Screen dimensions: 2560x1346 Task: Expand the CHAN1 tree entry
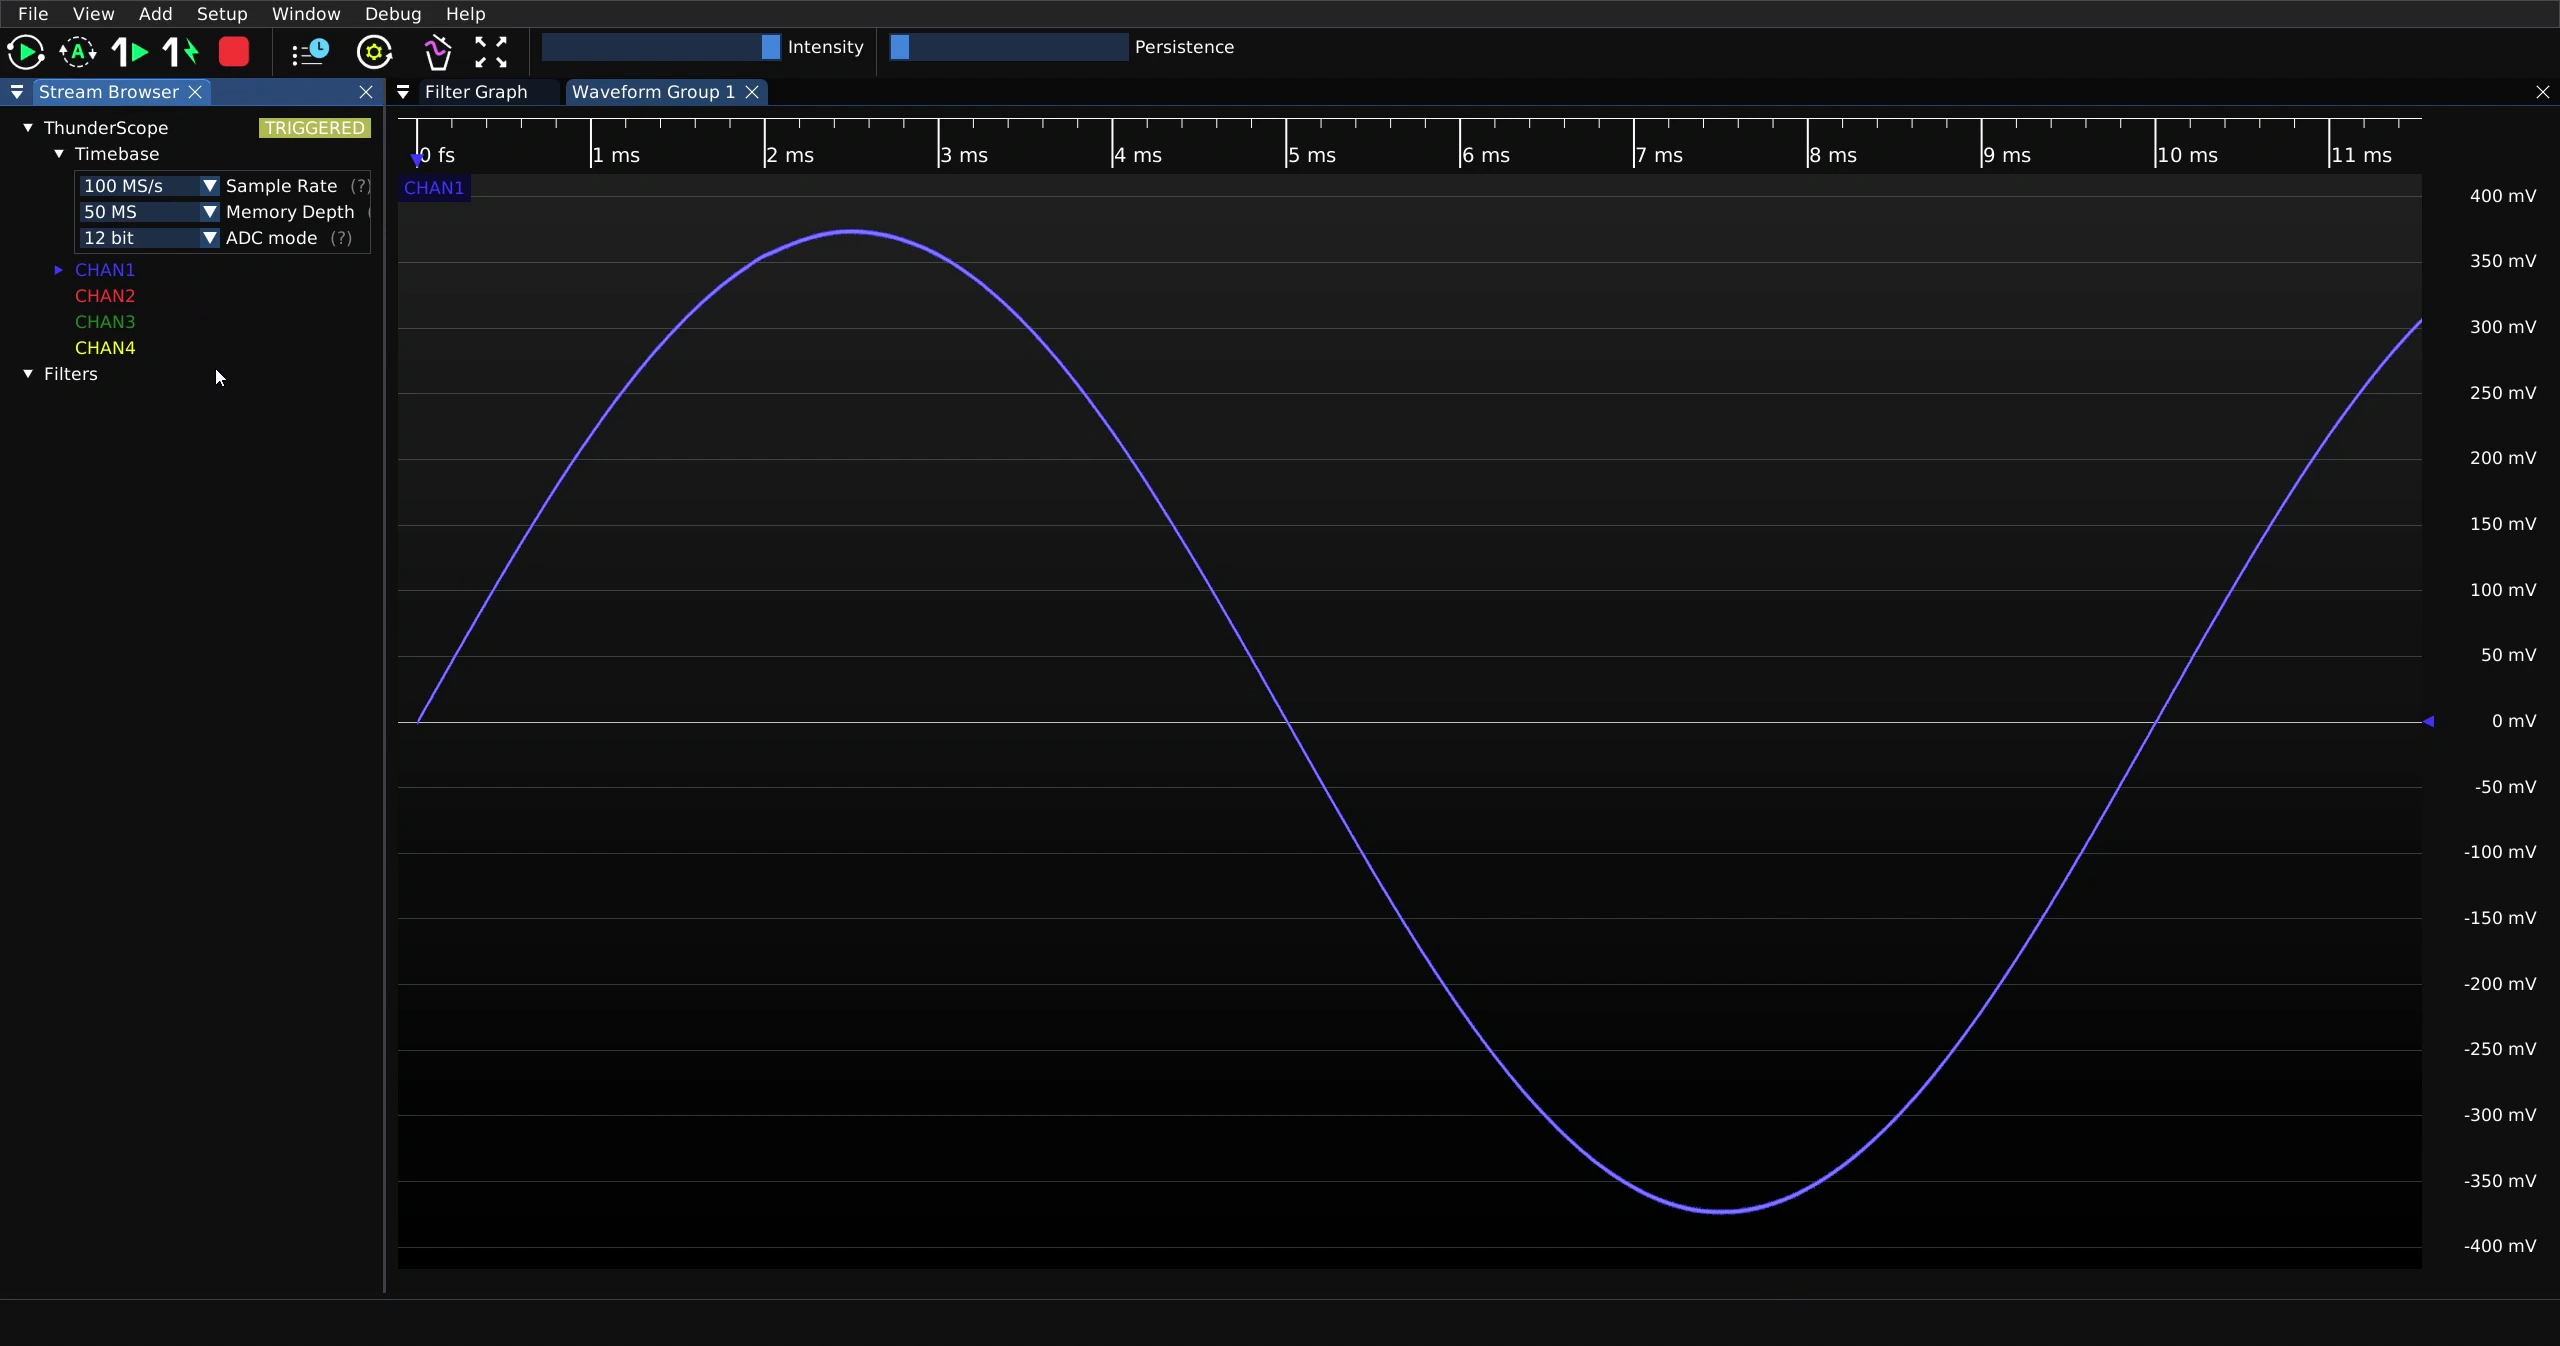coord(59,270)
